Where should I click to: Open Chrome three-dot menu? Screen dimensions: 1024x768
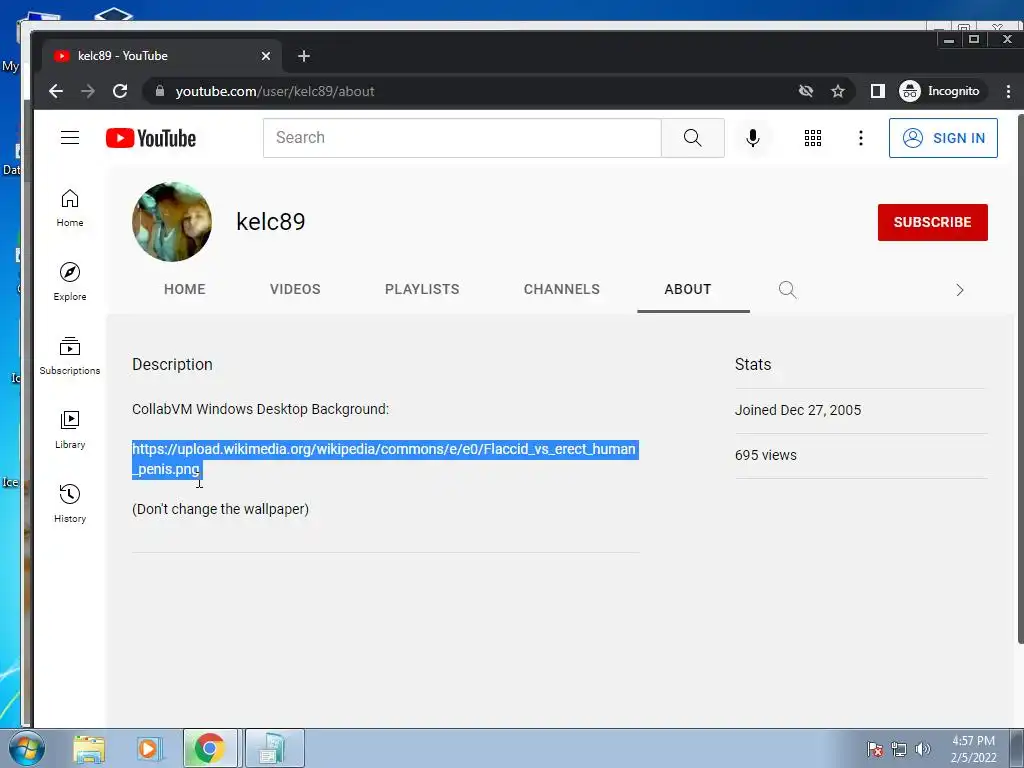click(x=1008, y=91)
